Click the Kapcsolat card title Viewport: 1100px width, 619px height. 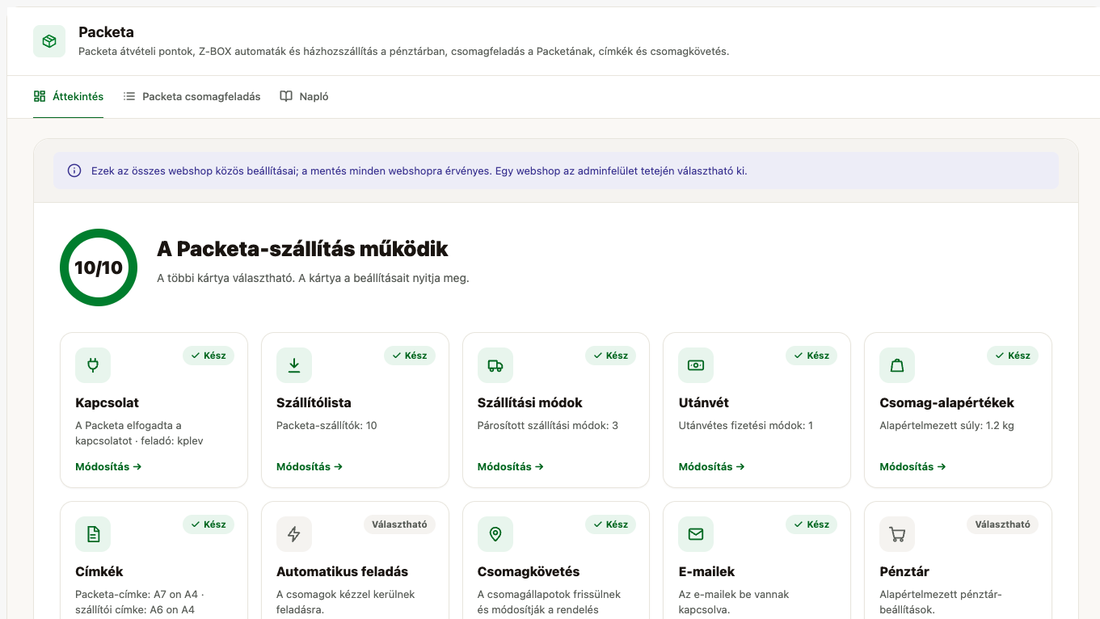[x=107, y=403]
